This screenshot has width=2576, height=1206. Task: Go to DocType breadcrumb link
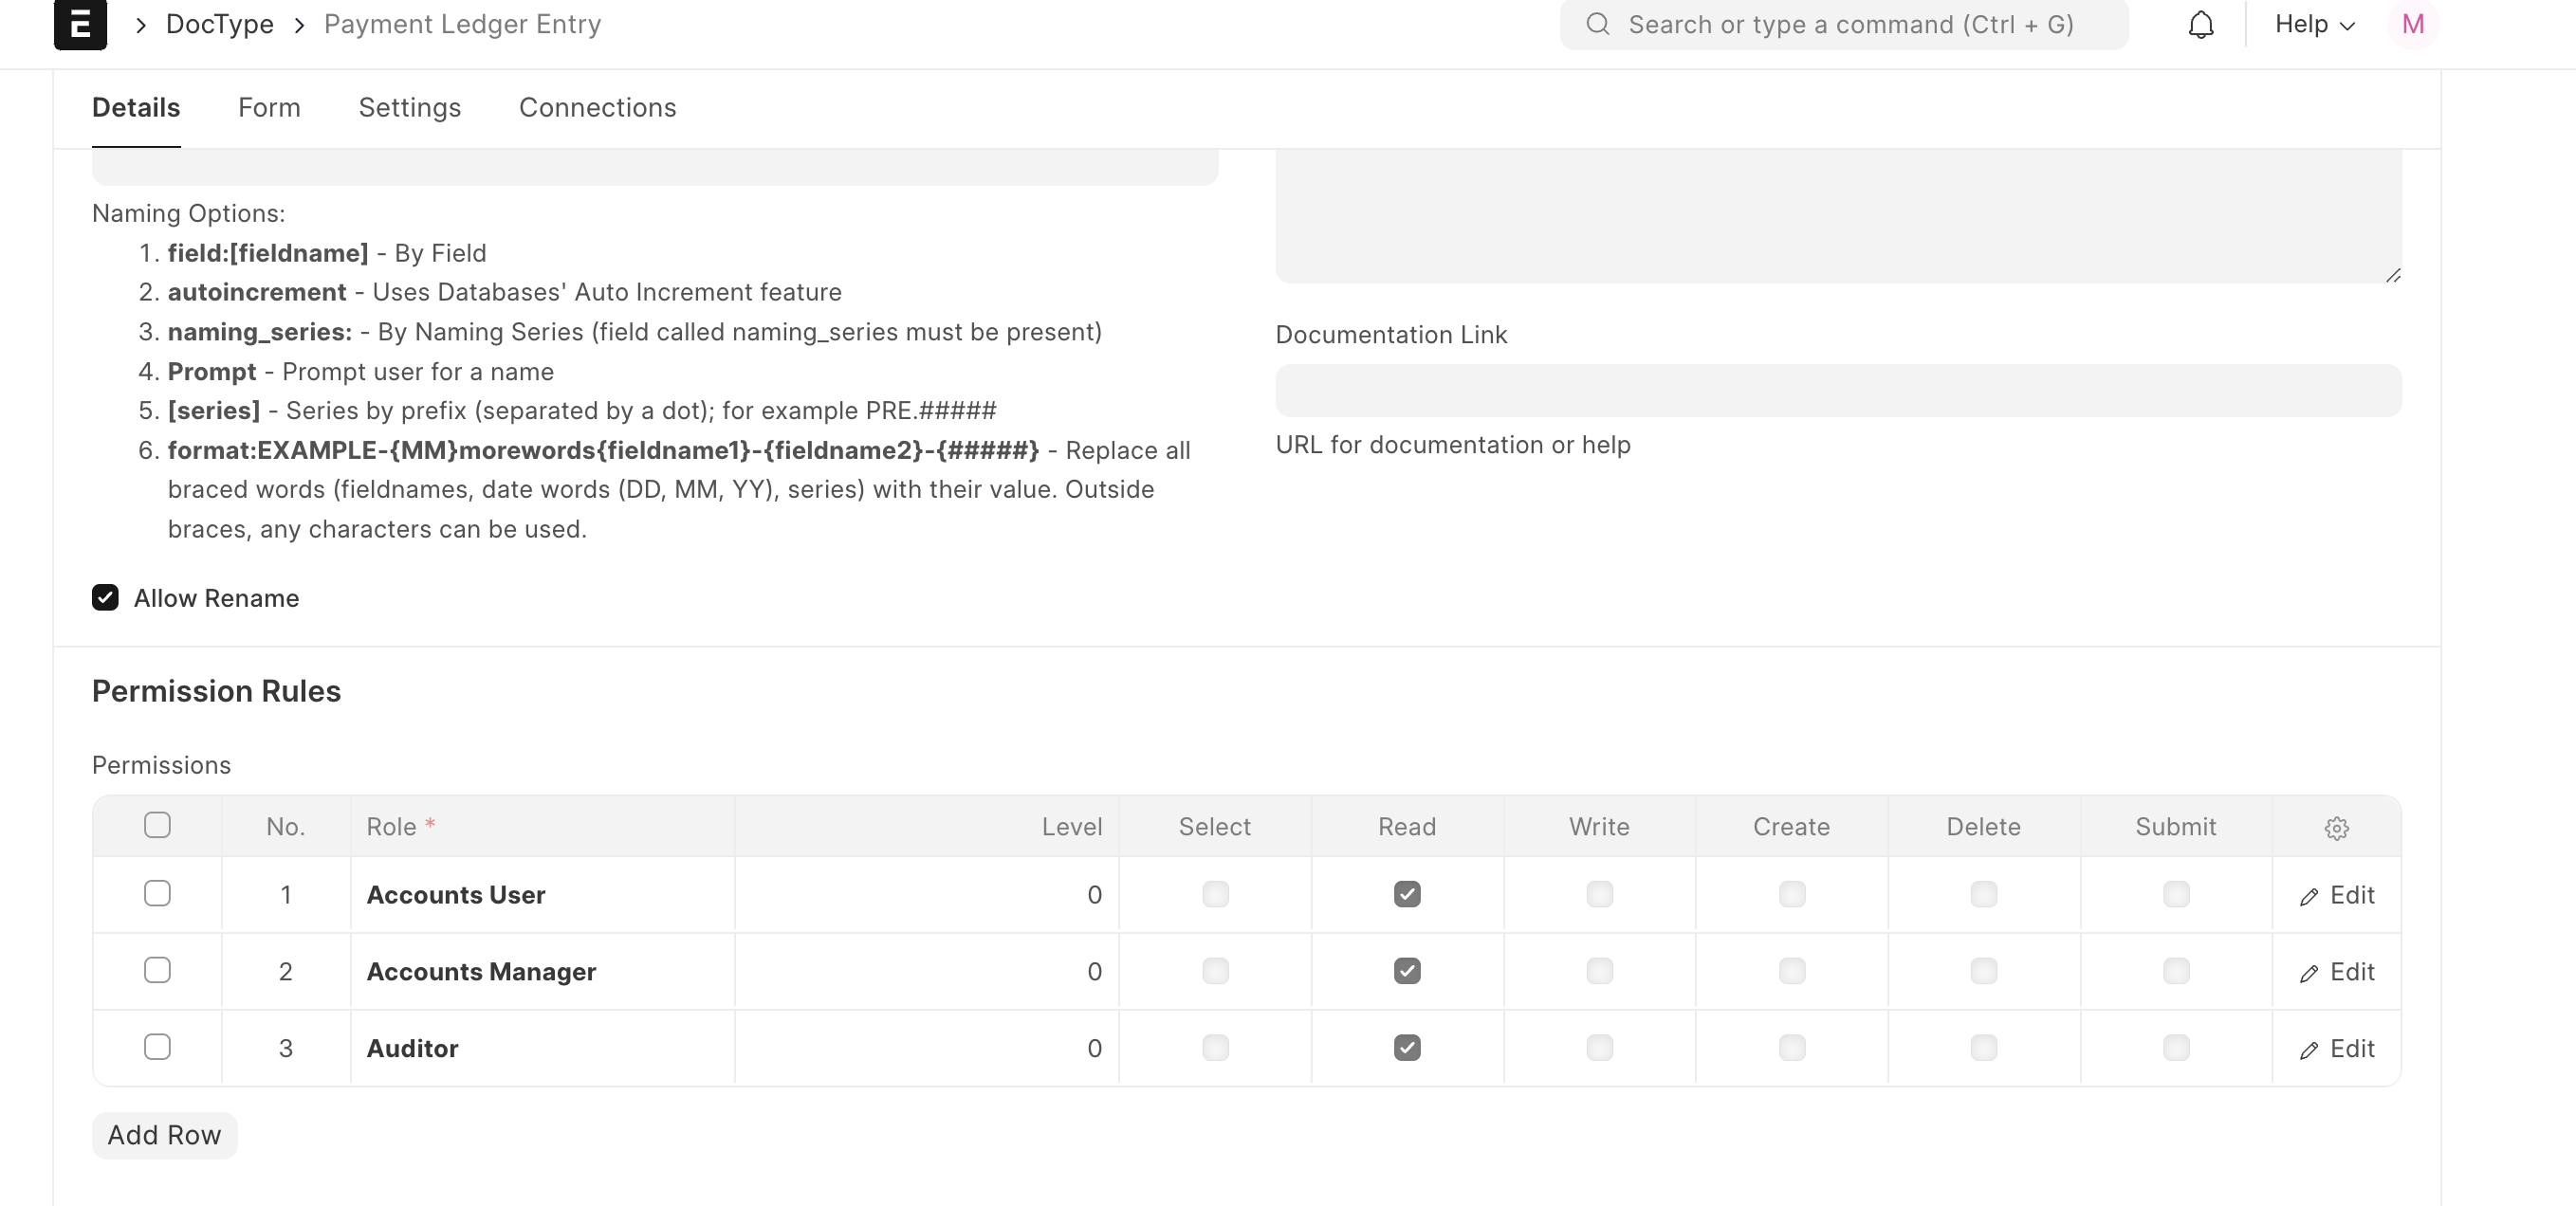point(220,24)
